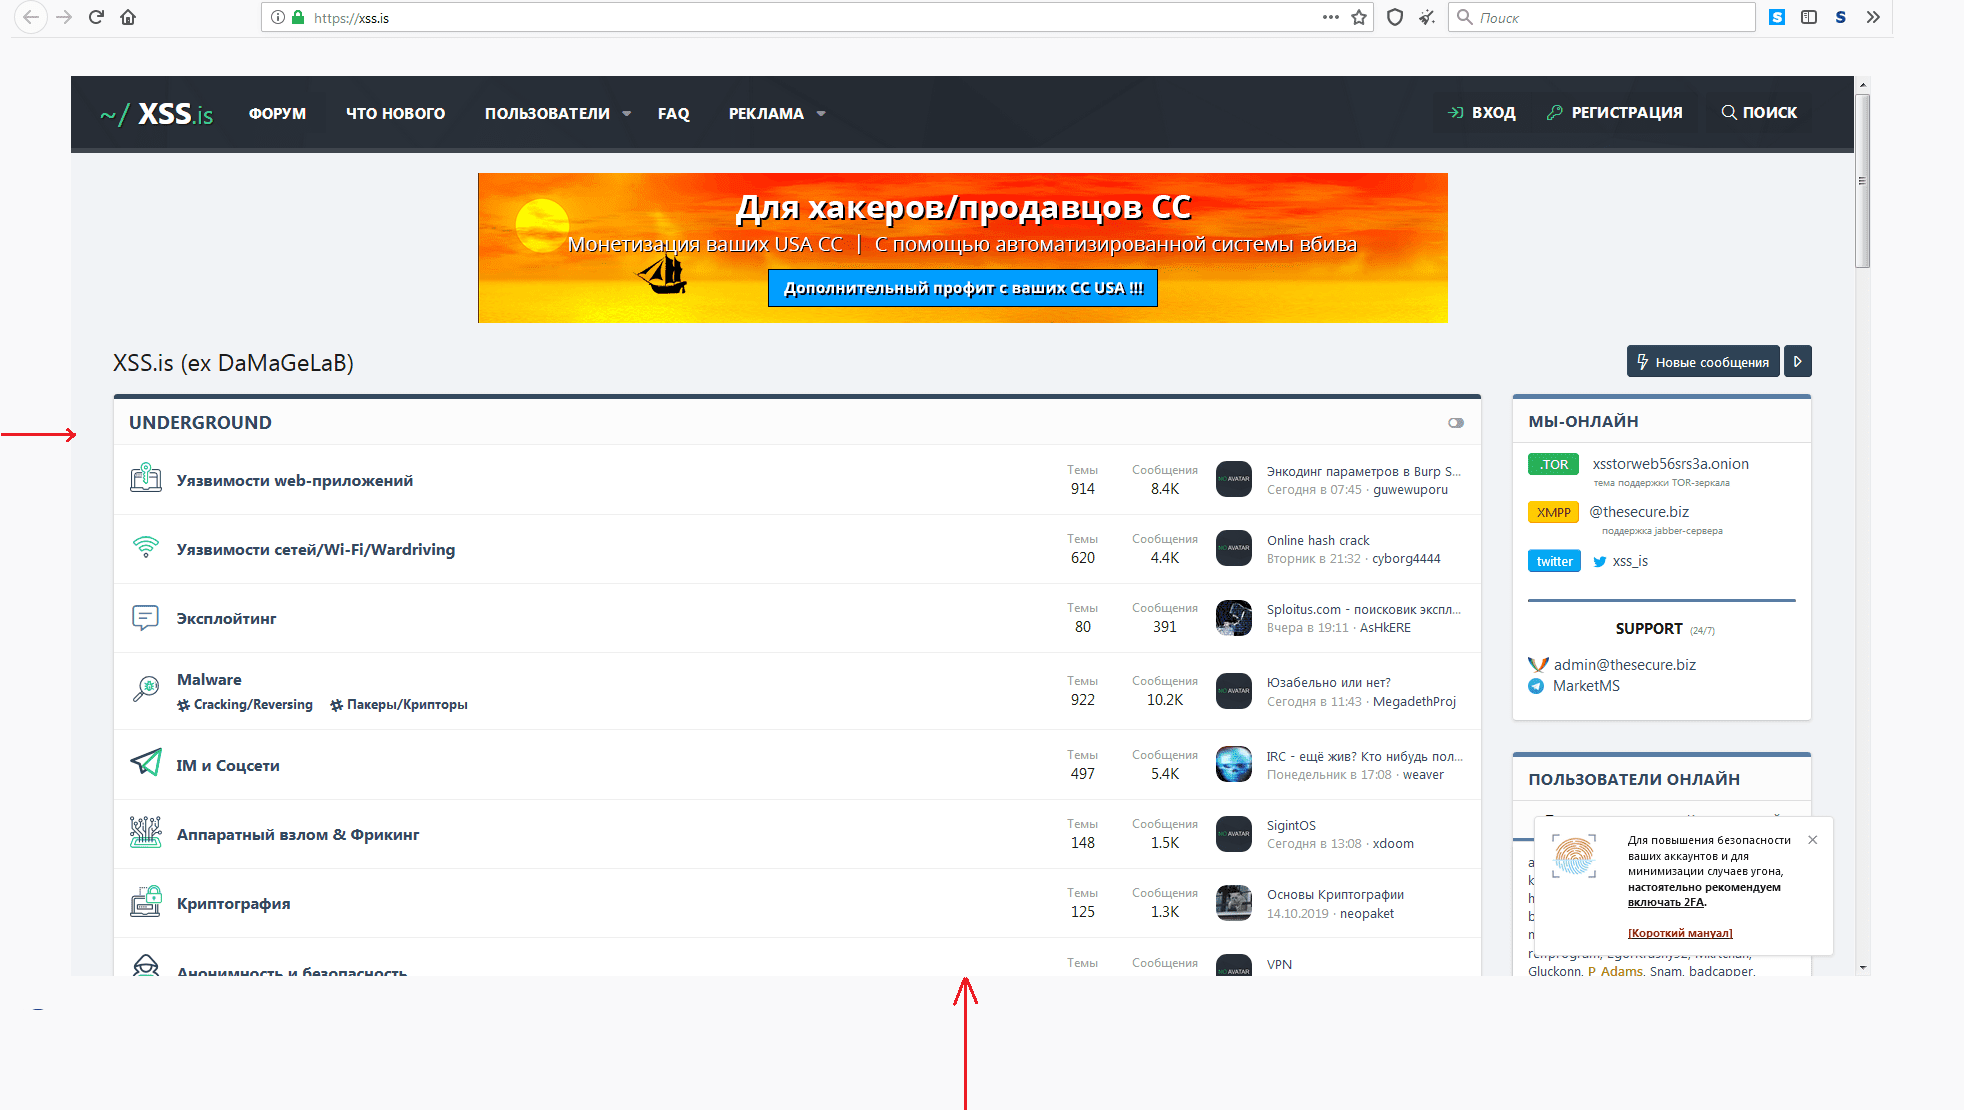The image size is (1964, 1110).
Task: Expand the Реклама menu dropdown arrow
Action: click(x=821, y=114)
